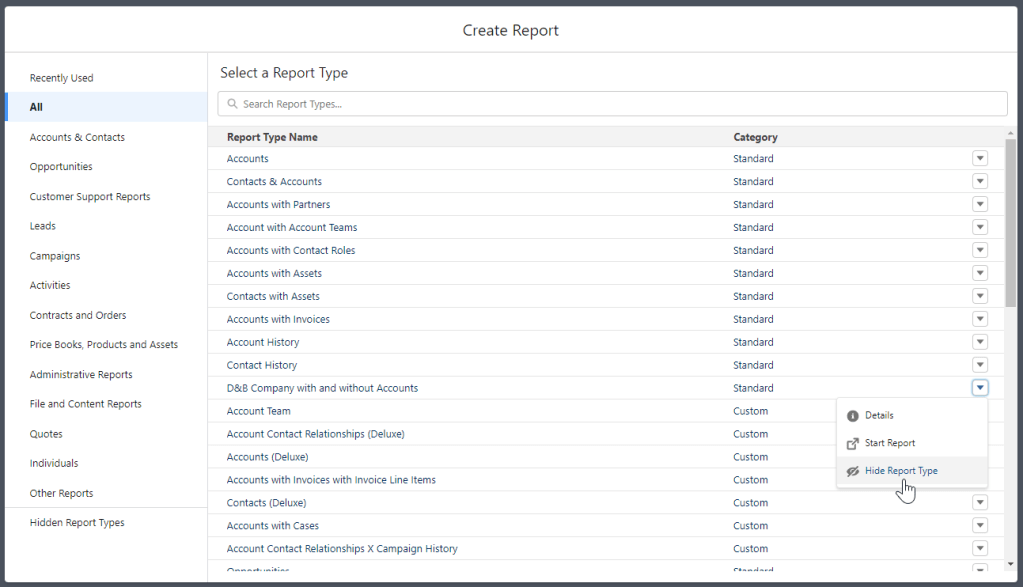Open the dropdown arrow for Accounts row
Viewport: 1023px width, 587px height.
[980, 159]
